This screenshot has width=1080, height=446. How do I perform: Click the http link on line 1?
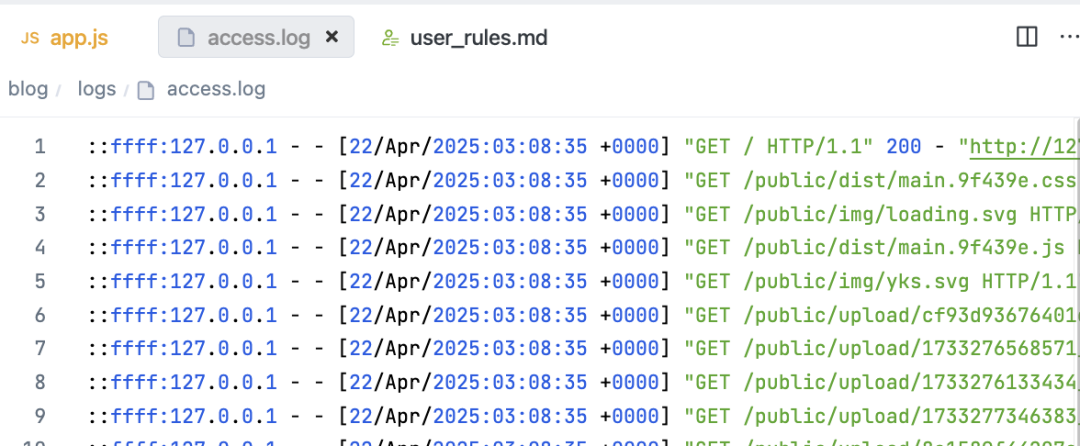[x=1020, y=147]
